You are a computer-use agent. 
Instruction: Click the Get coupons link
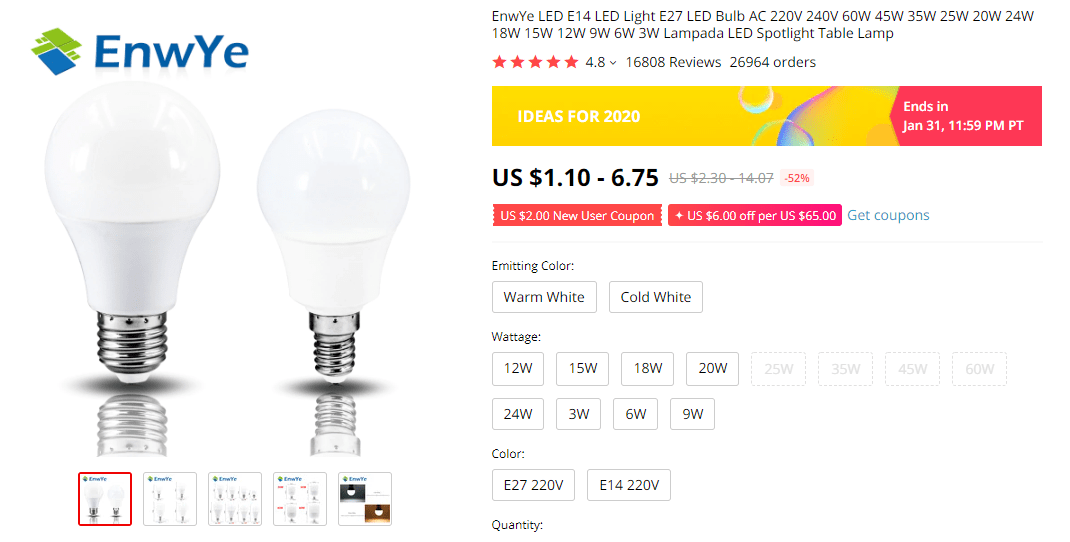pos(888,215)
